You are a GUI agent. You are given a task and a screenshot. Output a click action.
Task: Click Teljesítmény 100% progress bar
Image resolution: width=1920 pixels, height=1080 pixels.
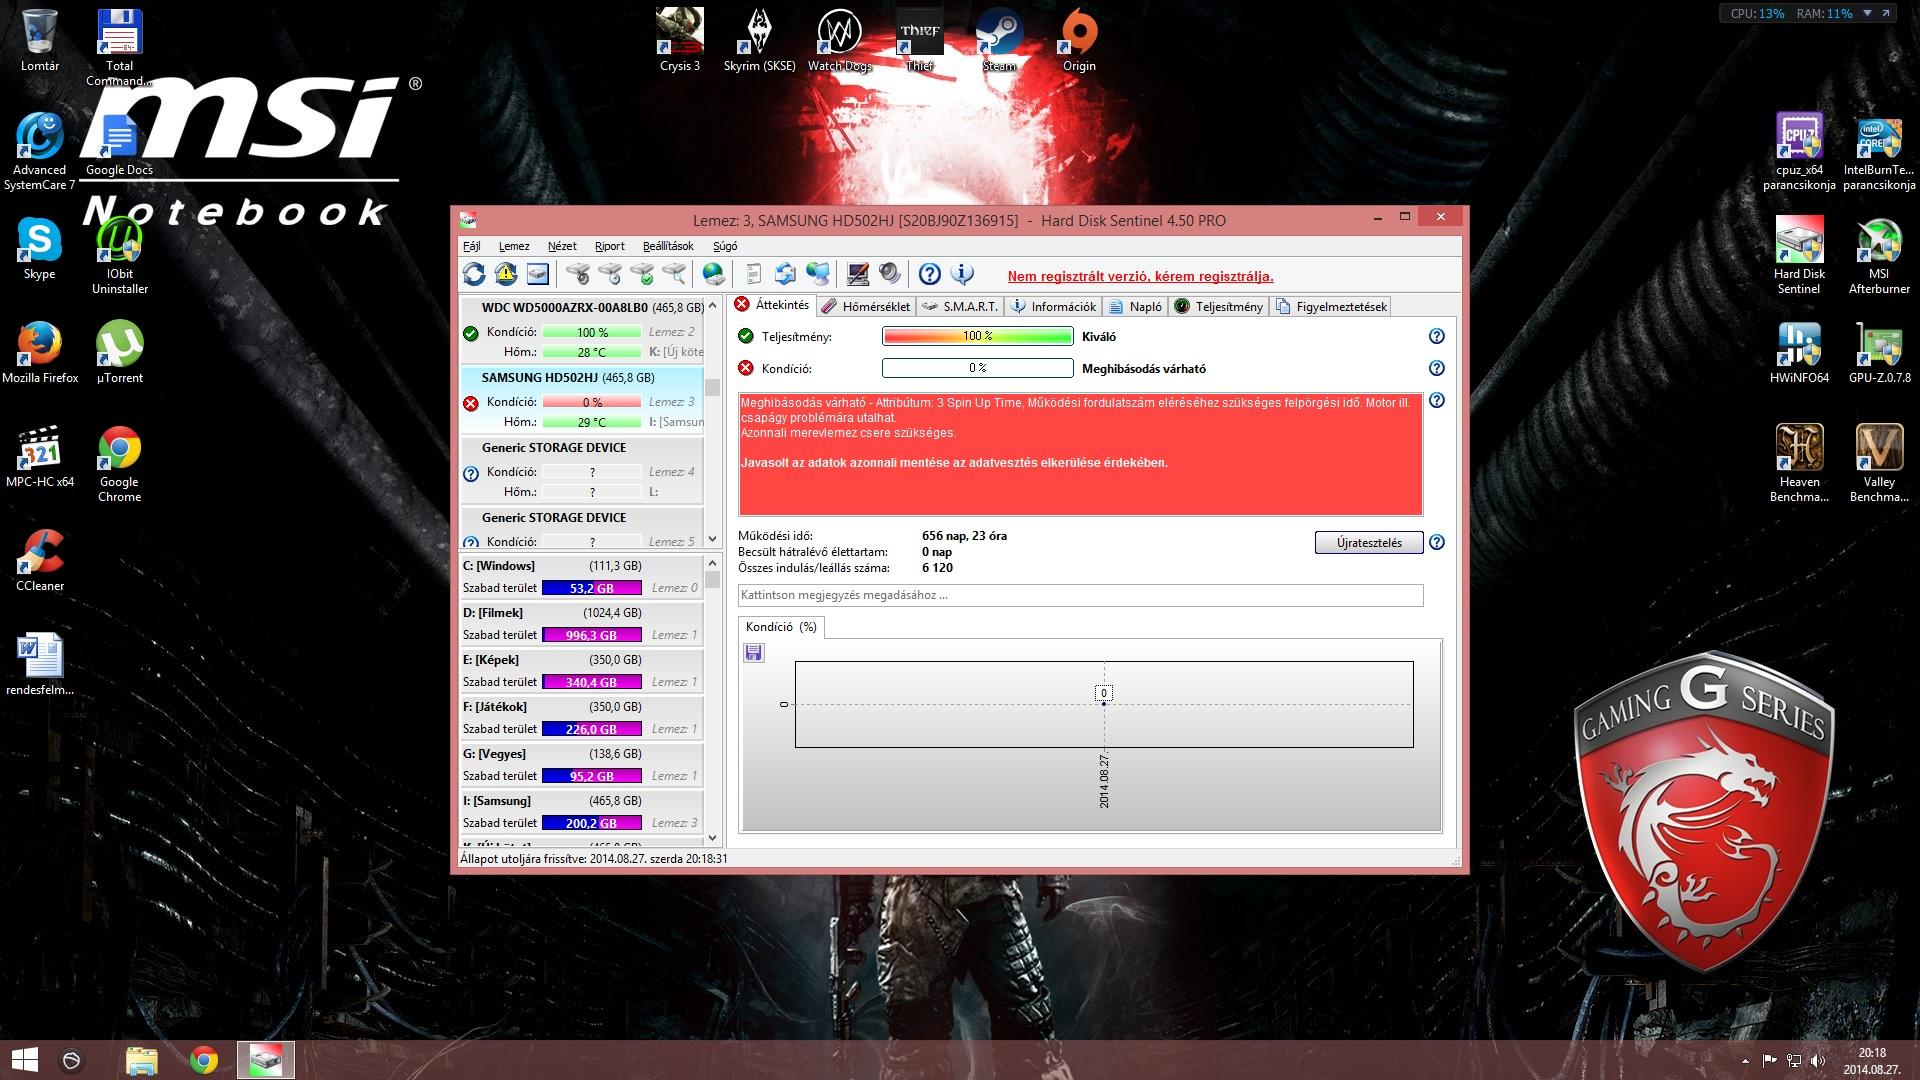[978, 336]
